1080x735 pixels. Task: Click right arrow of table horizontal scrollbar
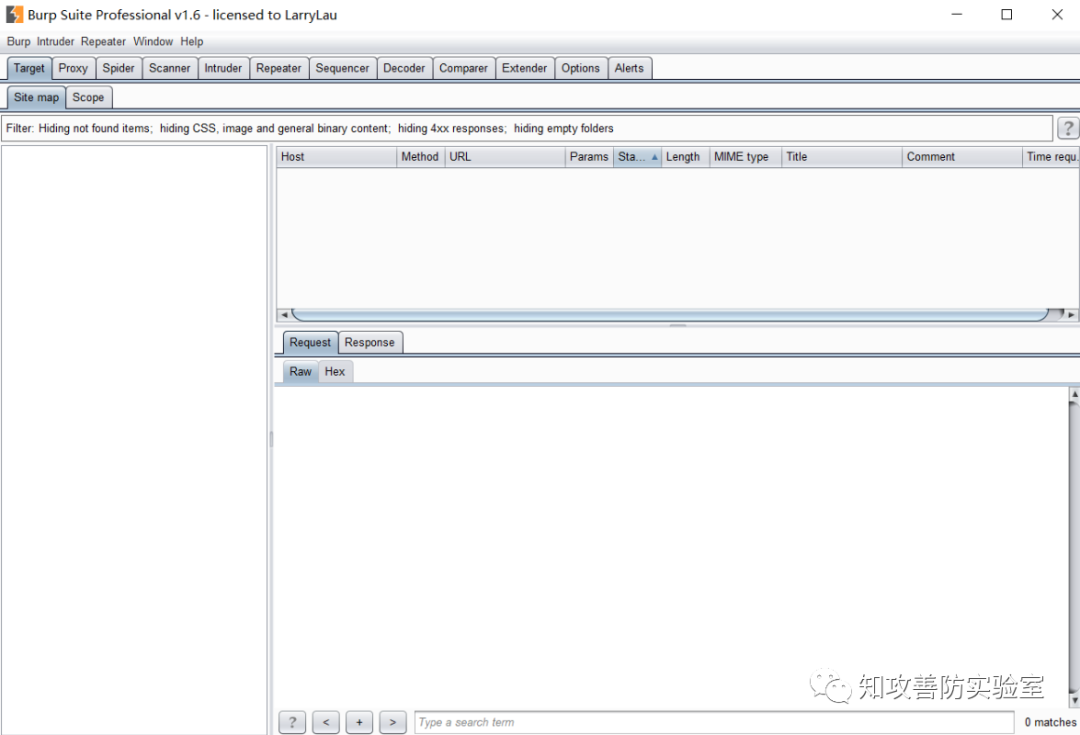1071,315
